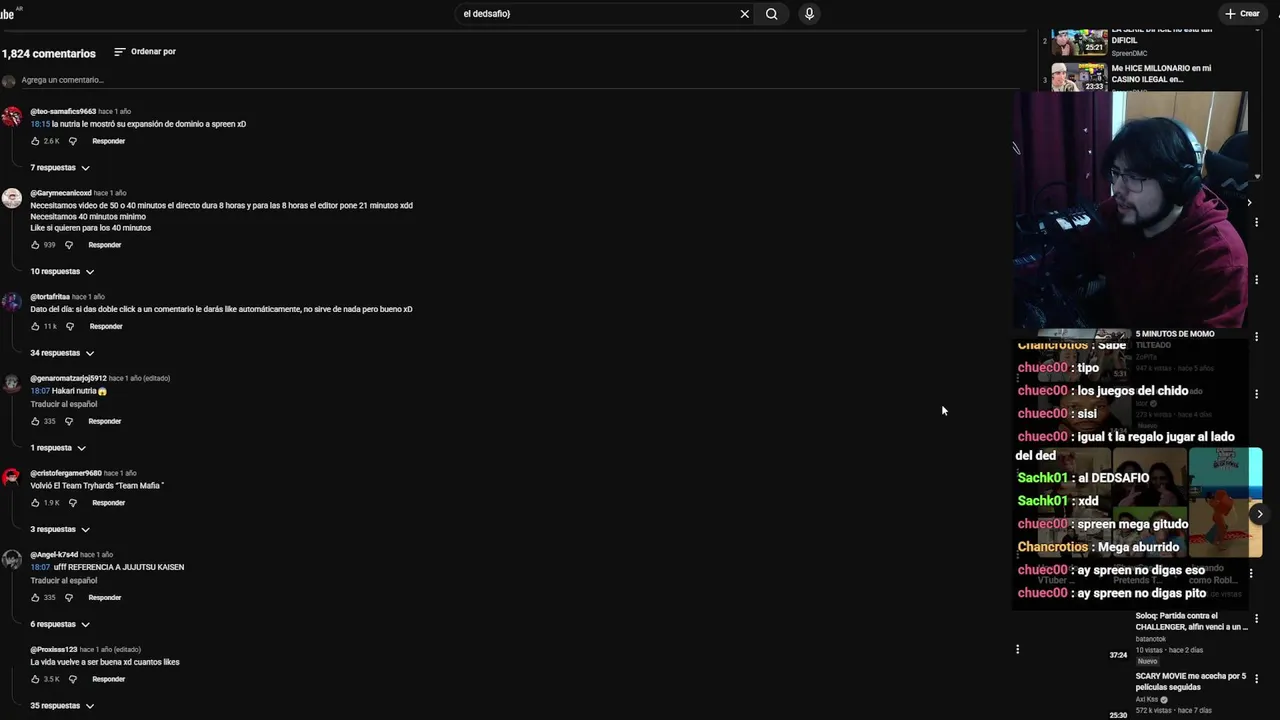Reply to the comment by @Proxisss123
The image size is (1280, 720).
(108, 680)
